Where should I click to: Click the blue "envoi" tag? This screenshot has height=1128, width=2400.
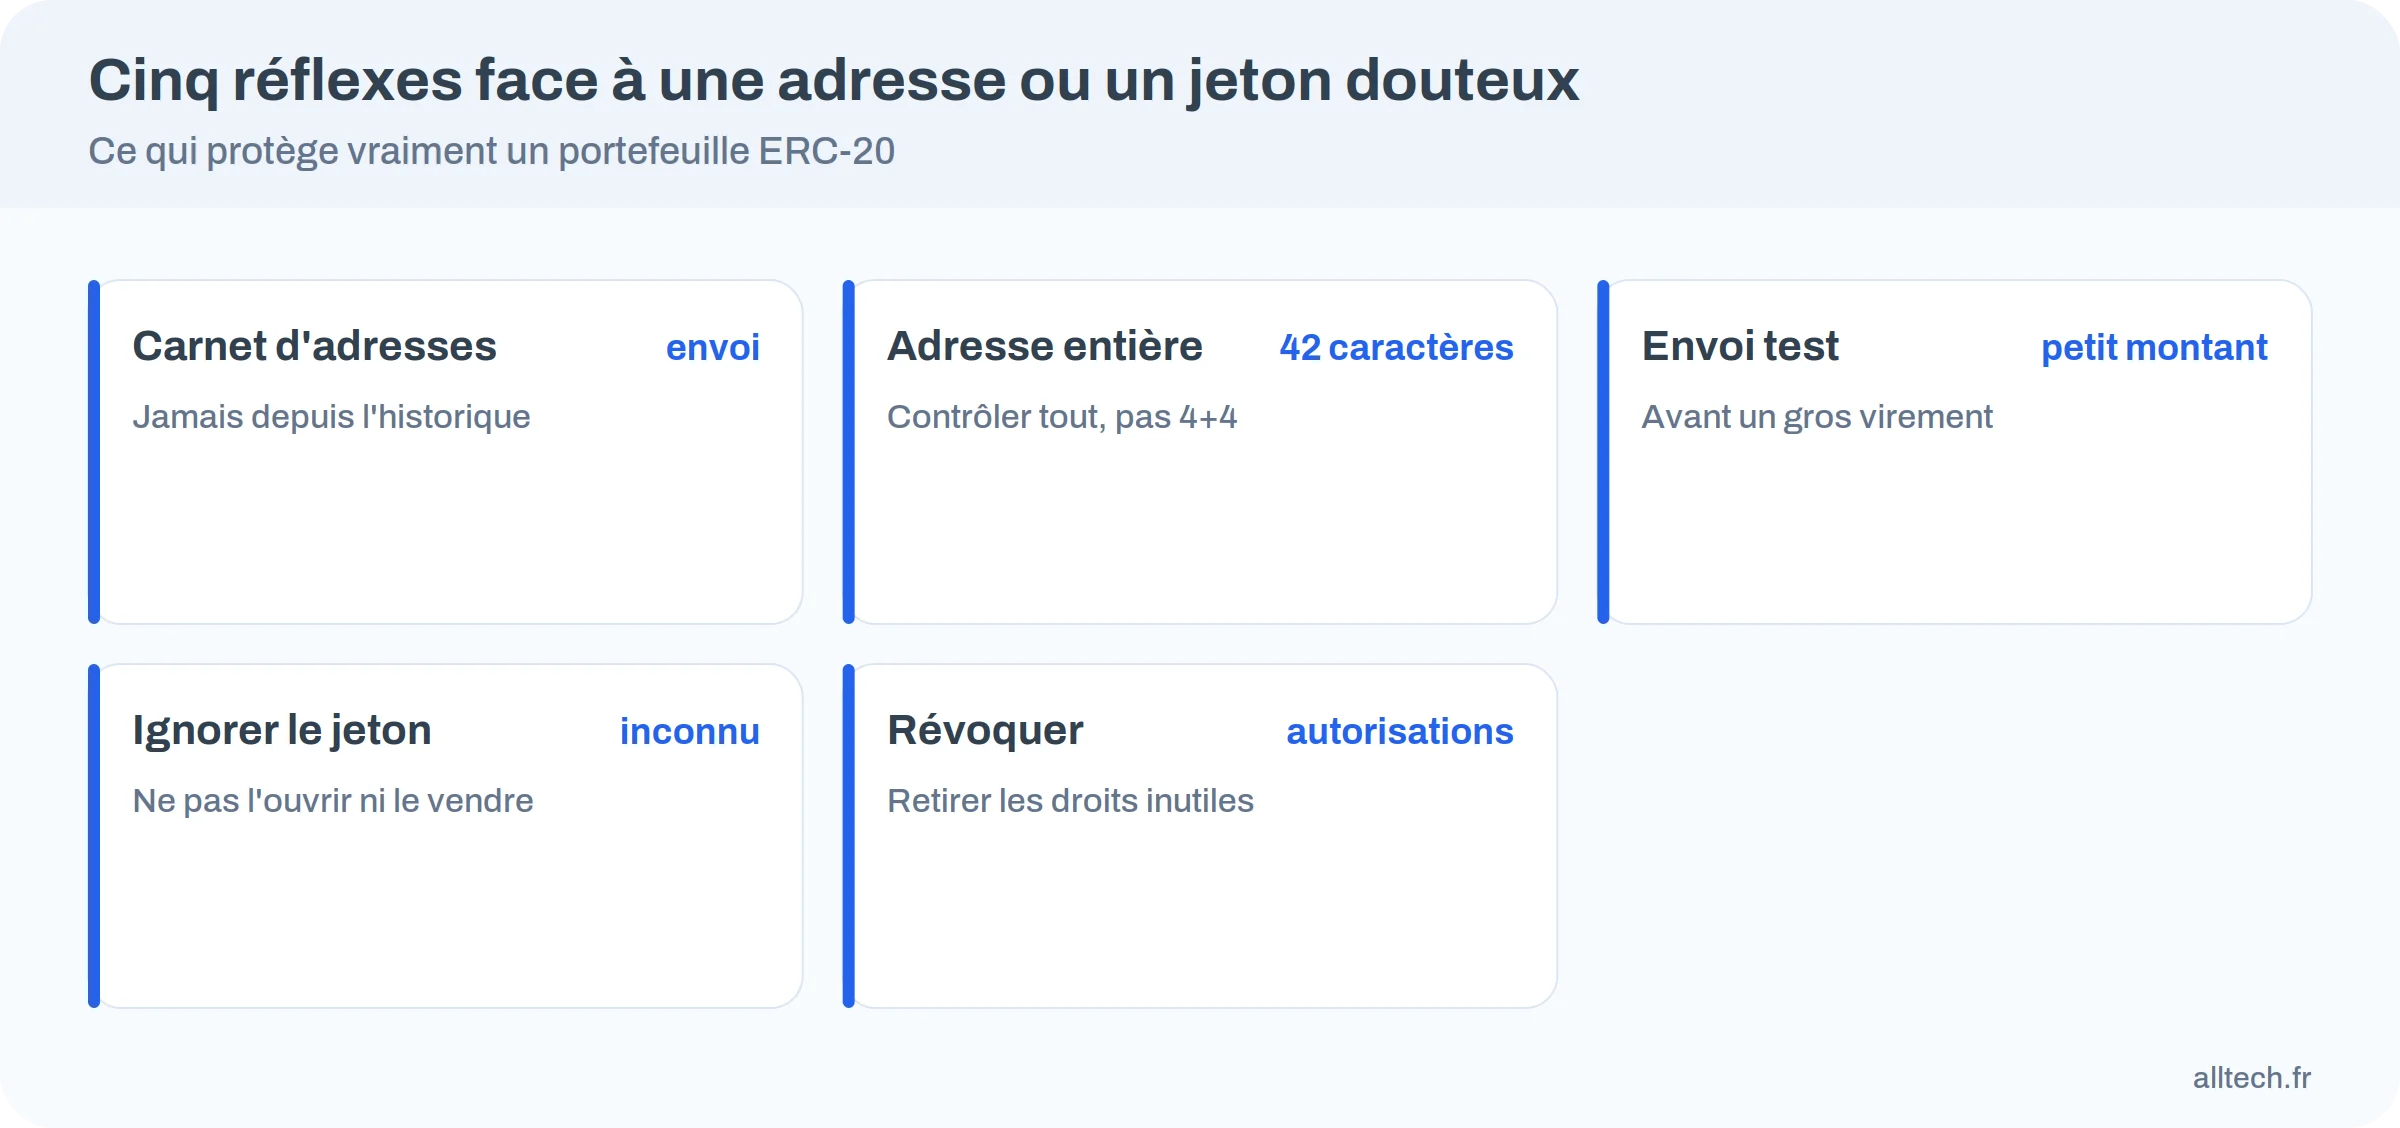point(713,347)
